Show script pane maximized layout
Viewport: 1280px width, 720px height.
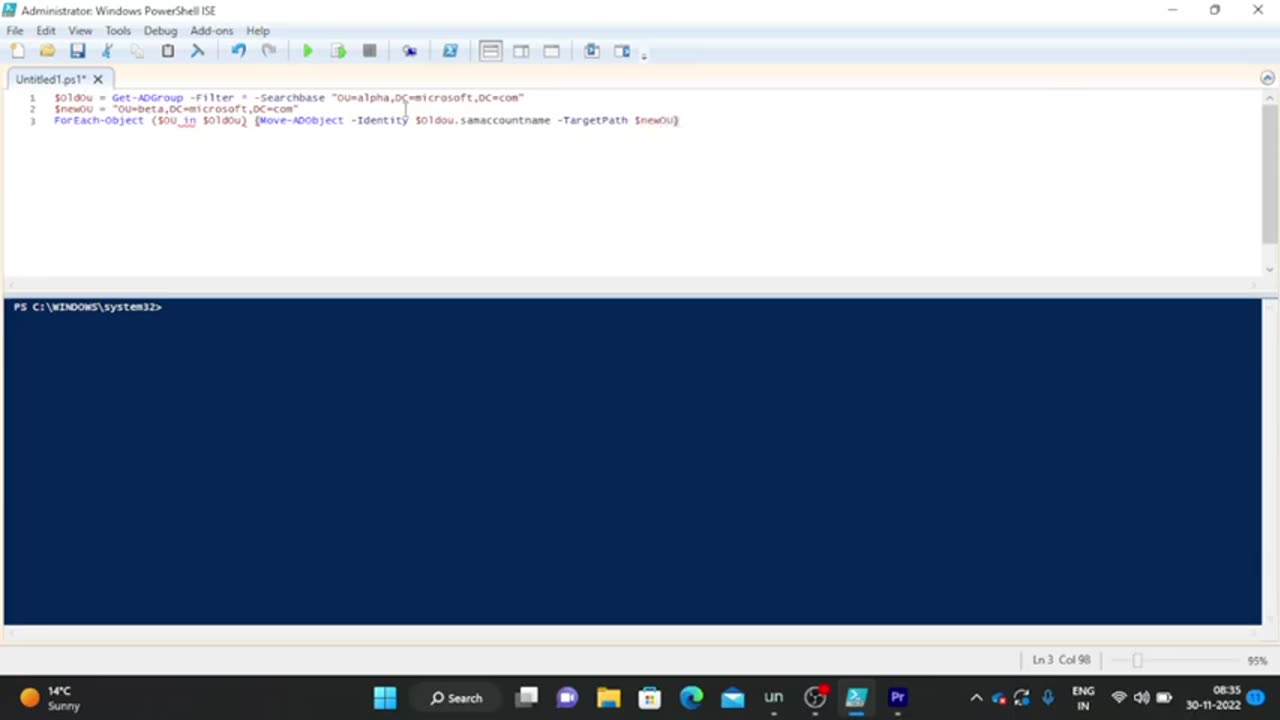(x=551, y=51)
